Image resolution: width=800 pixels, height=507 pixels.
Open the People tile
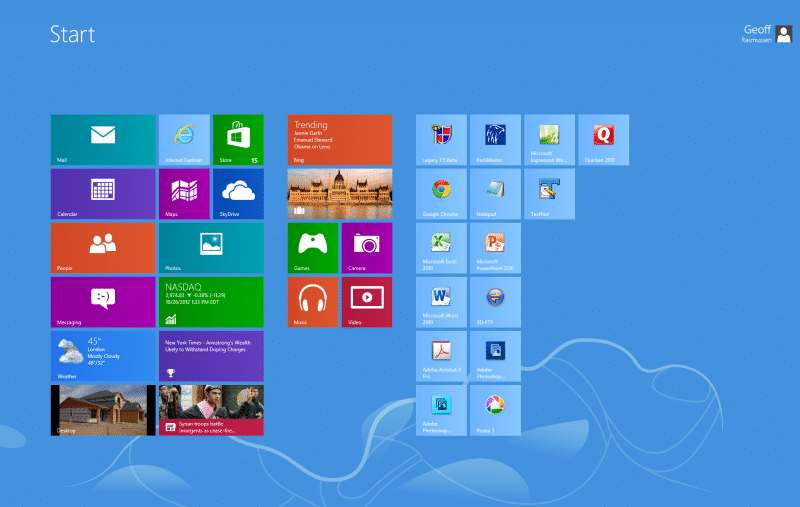(x=103, y=248)
